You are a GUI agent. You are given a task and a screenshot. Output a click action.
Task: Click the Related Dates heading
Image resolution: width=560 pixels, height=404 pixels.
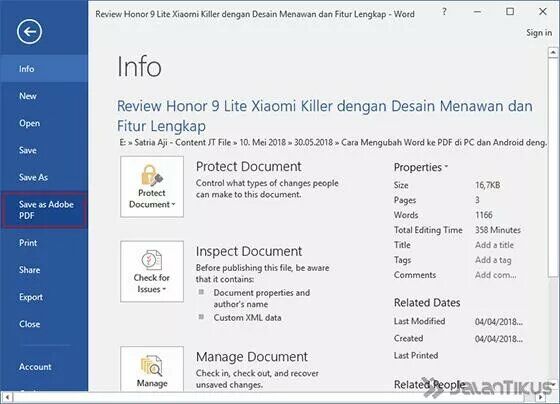(x=427, y=303)
